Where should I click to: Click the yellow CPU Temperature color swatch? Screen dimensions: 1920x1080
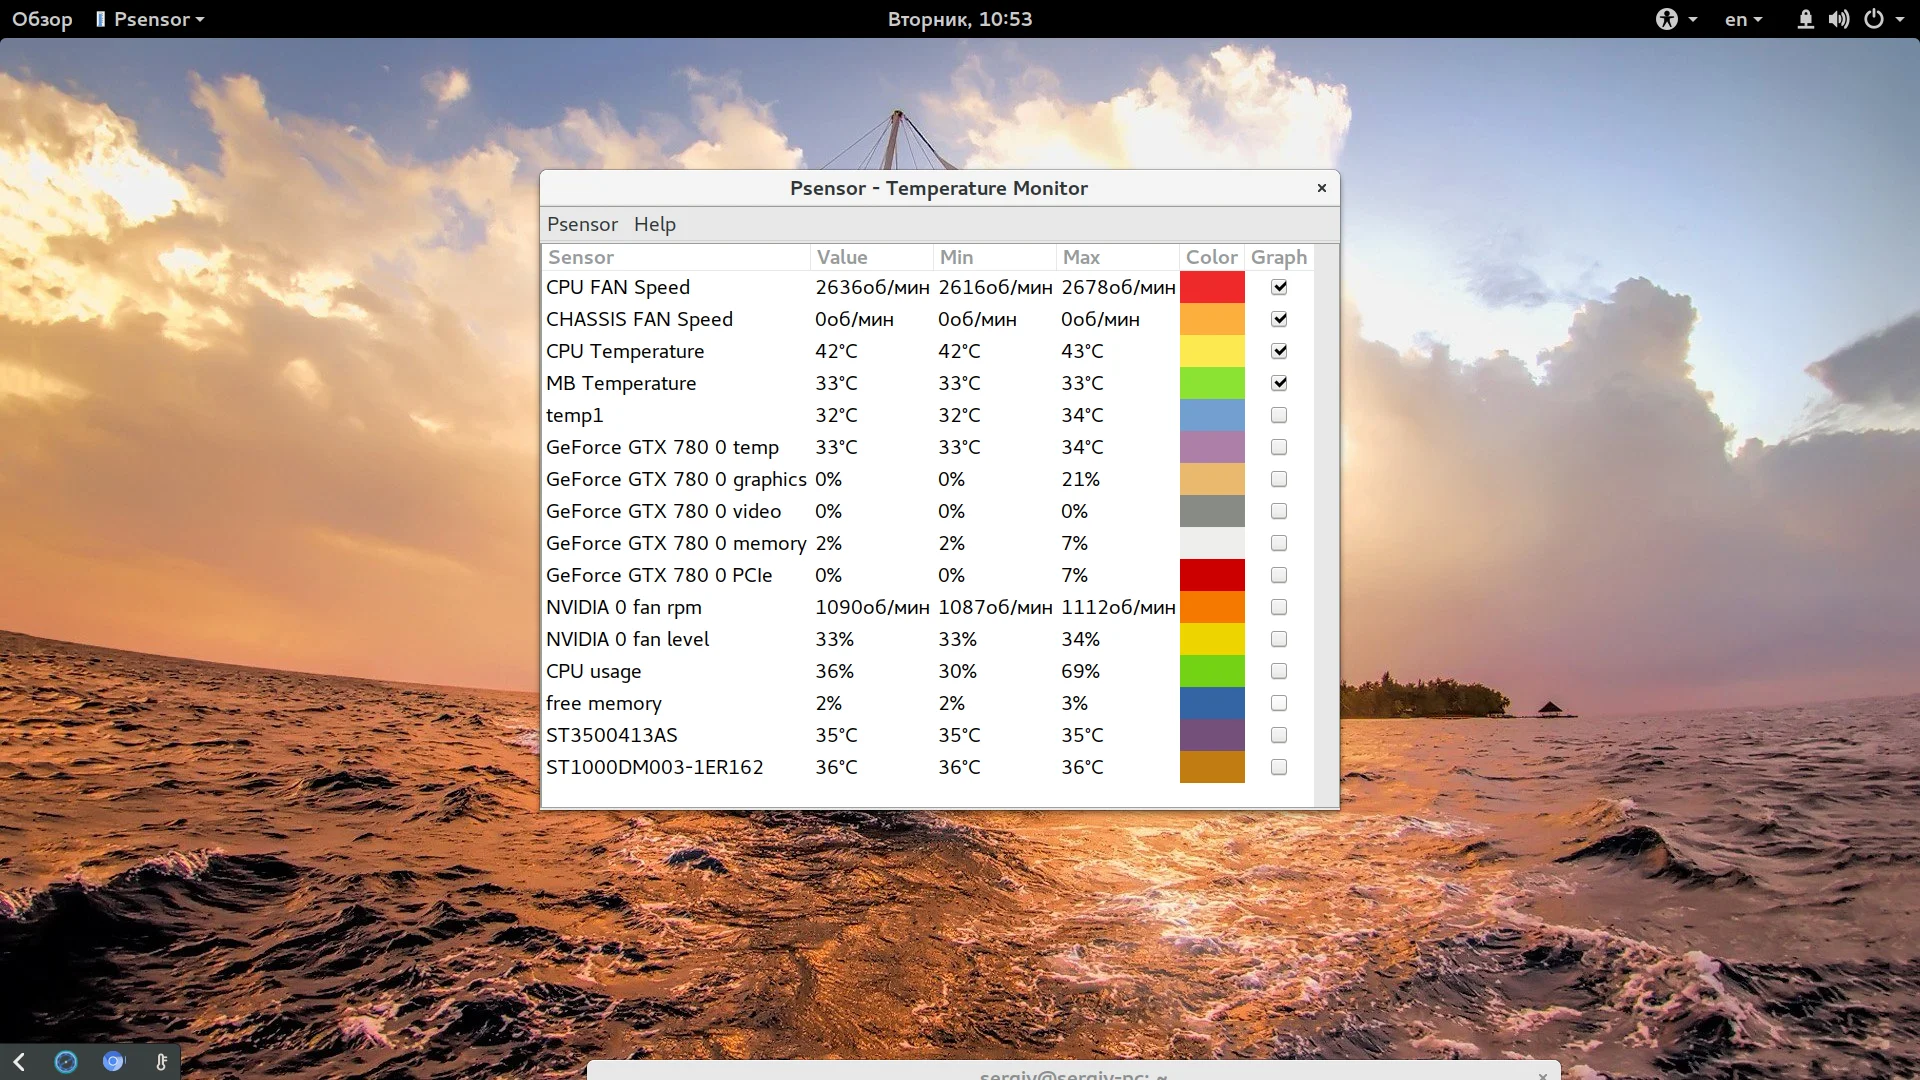1212,351
